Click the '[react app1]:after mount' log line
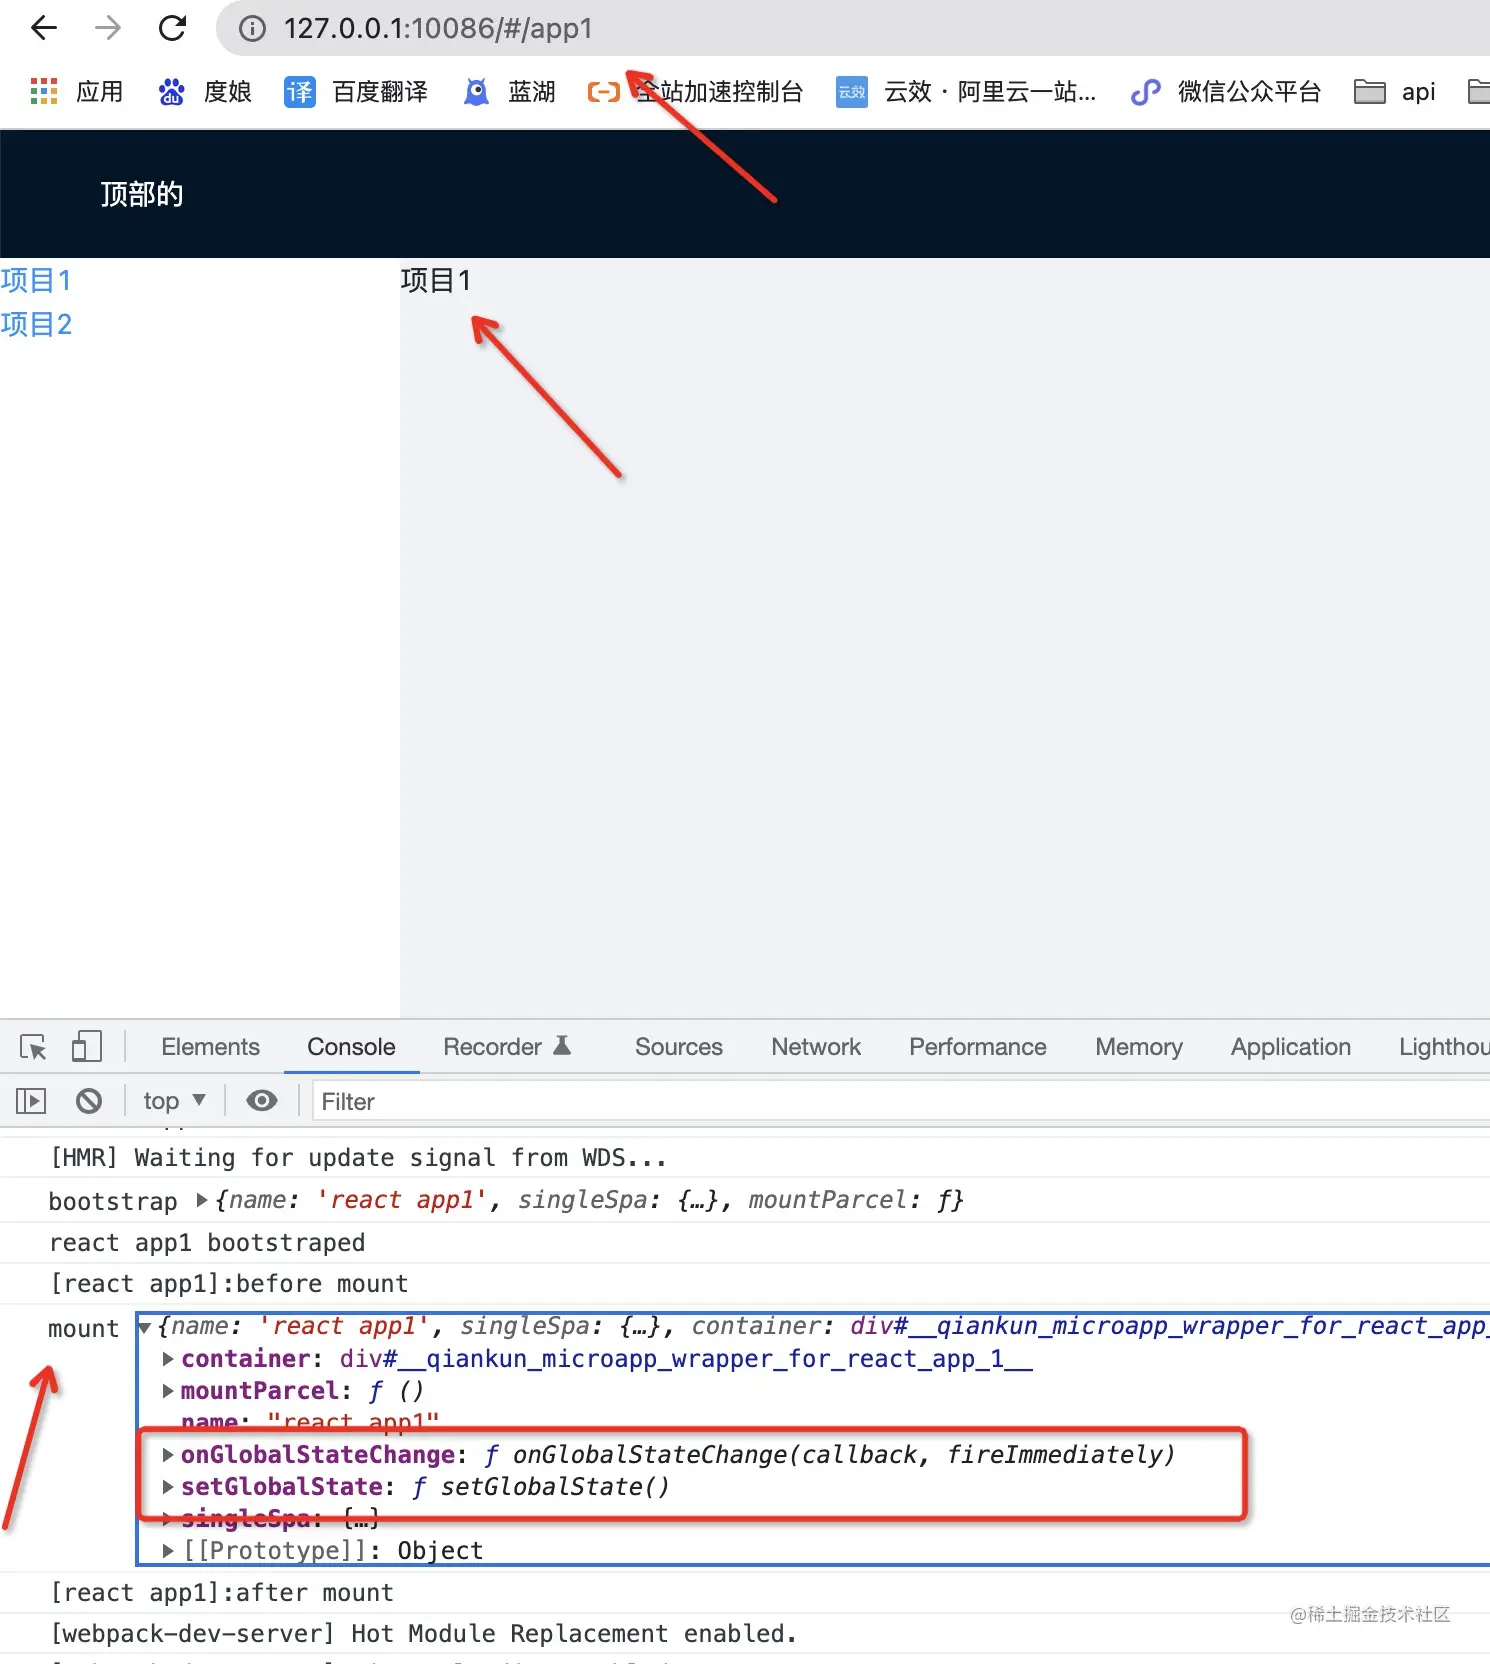 [222, 1593]
